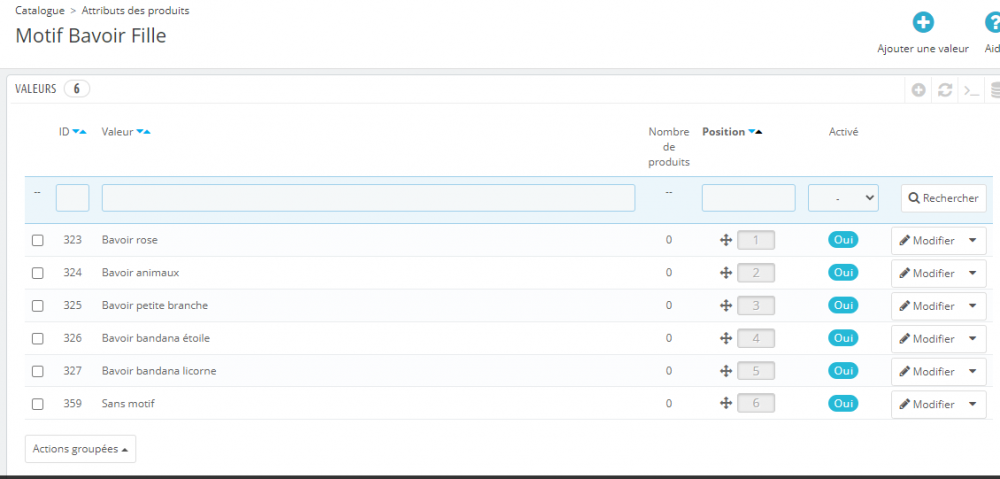The height and width of the screenshot is (479, 1000).
Task: Grab move handle for Bavoir animaux
Action: tap(725, 273)
